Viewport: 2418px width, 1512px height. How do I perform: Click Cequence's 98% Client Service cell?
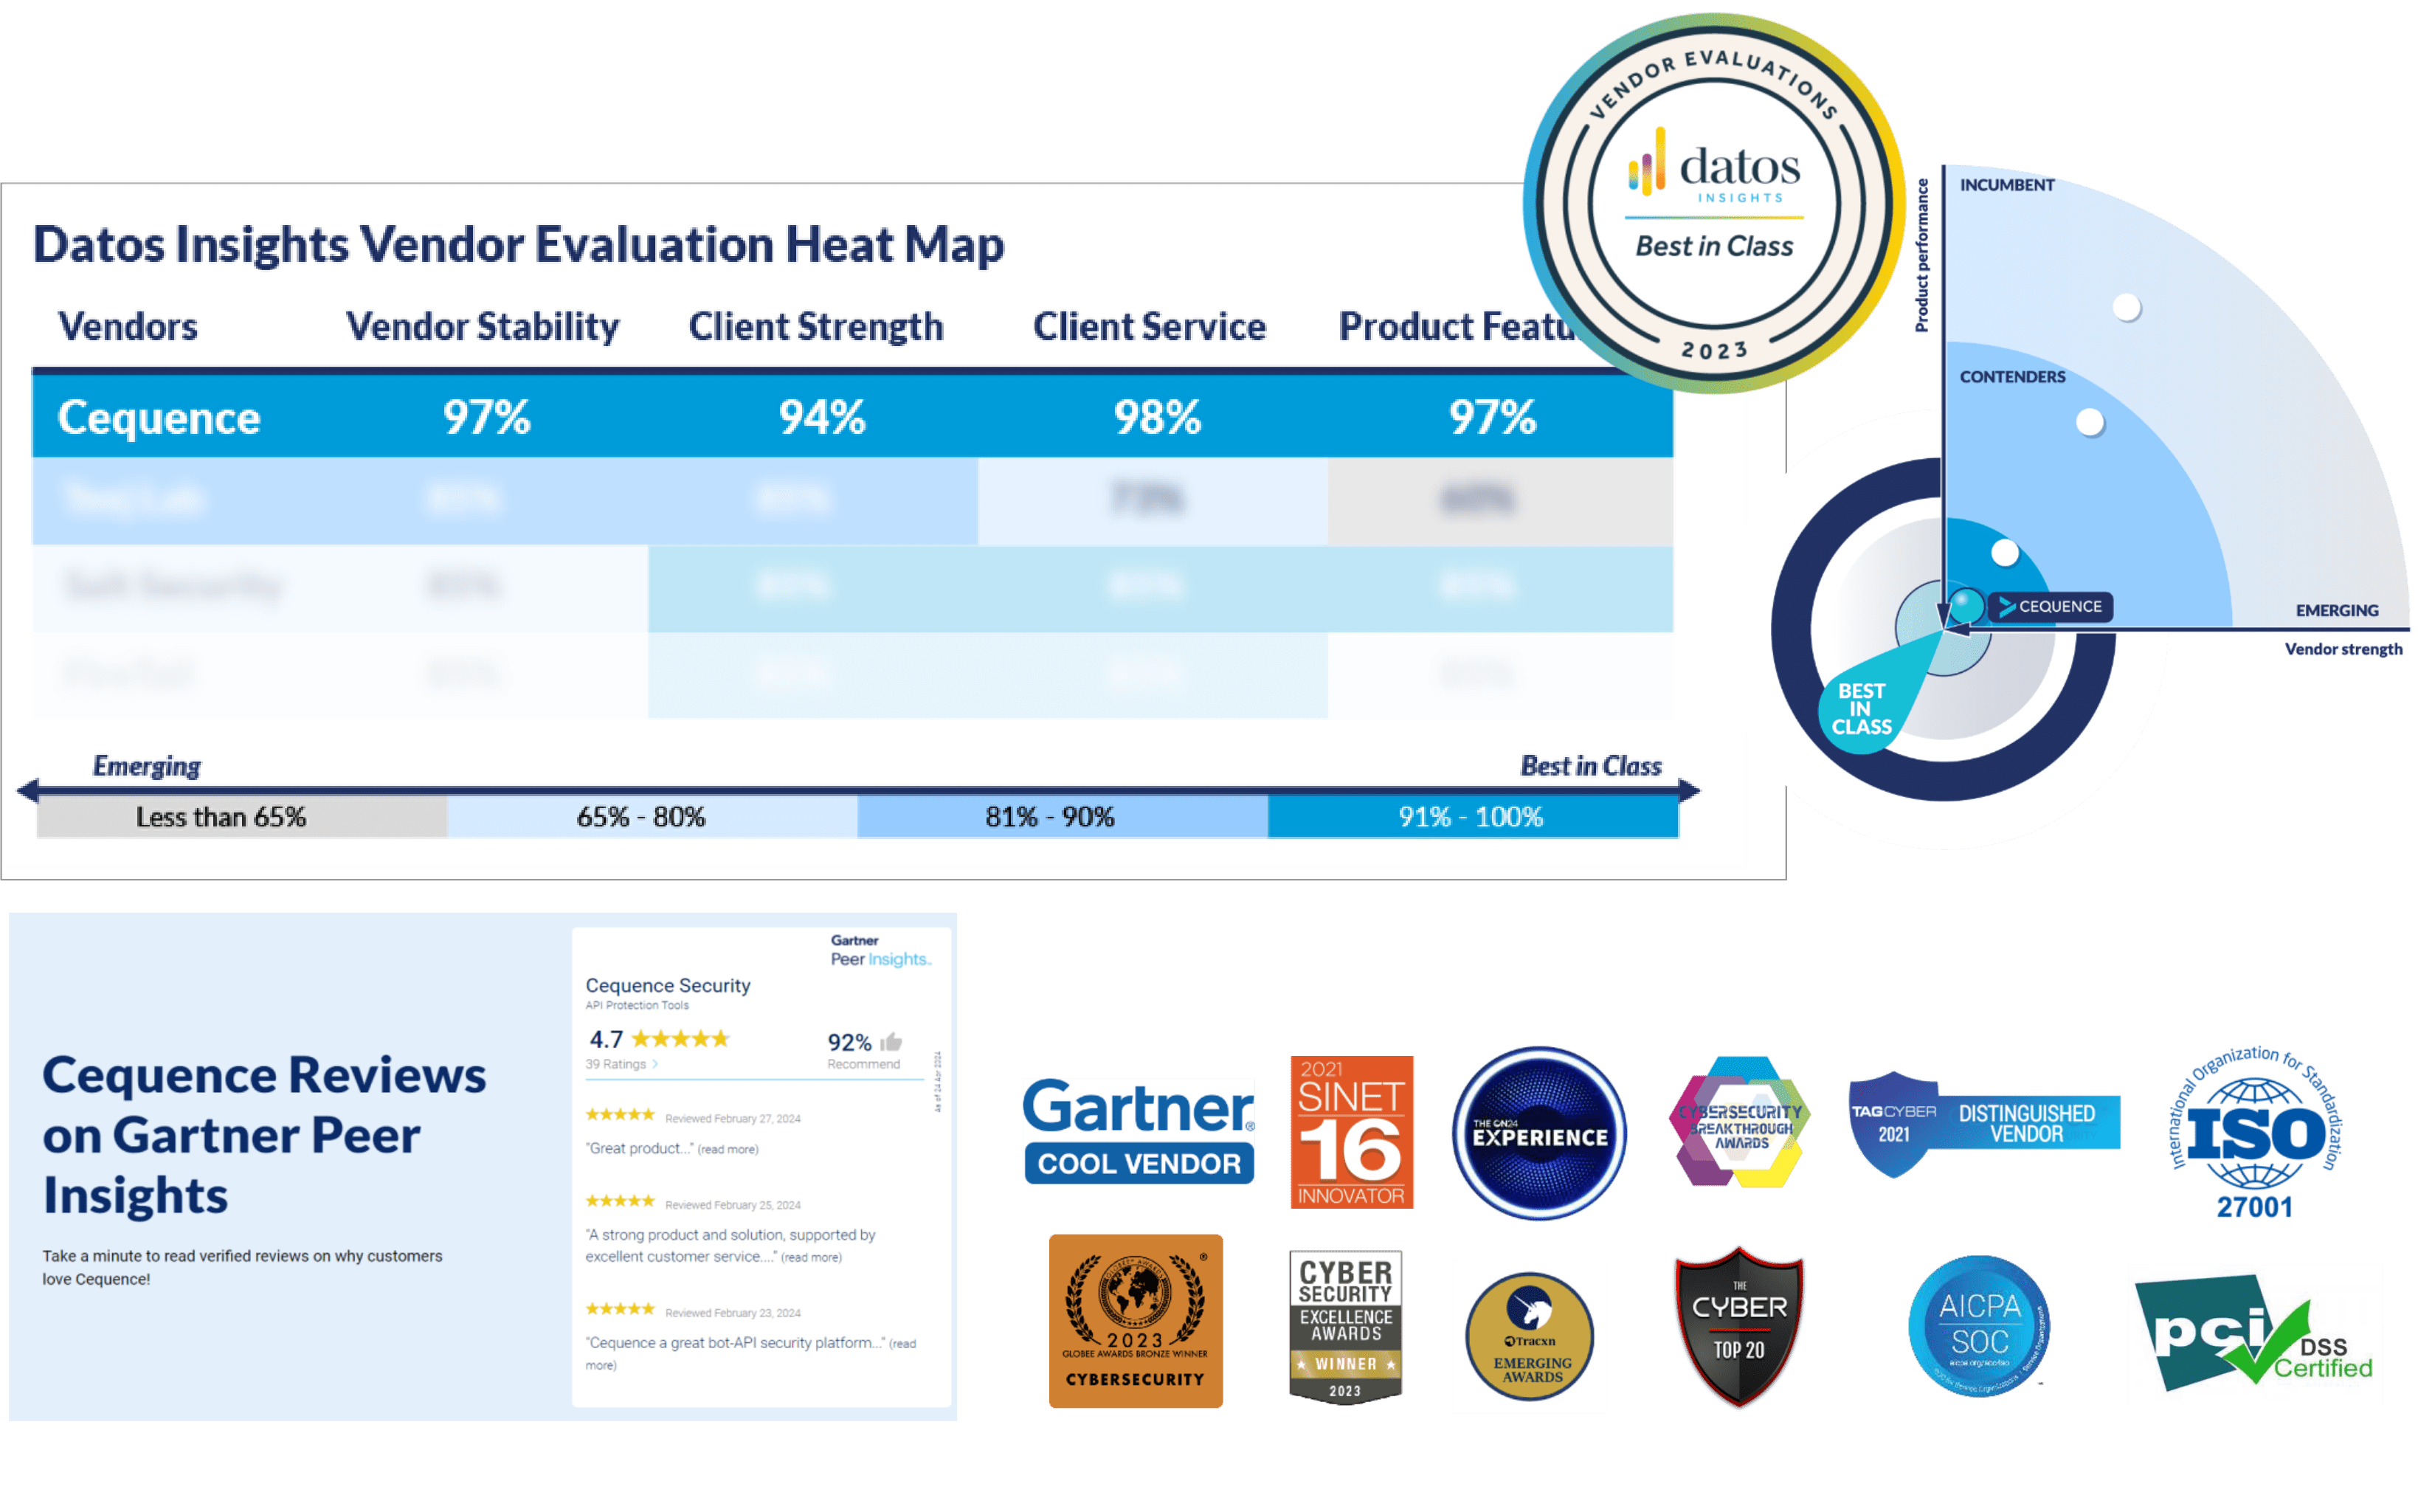tap(1157, 417)
